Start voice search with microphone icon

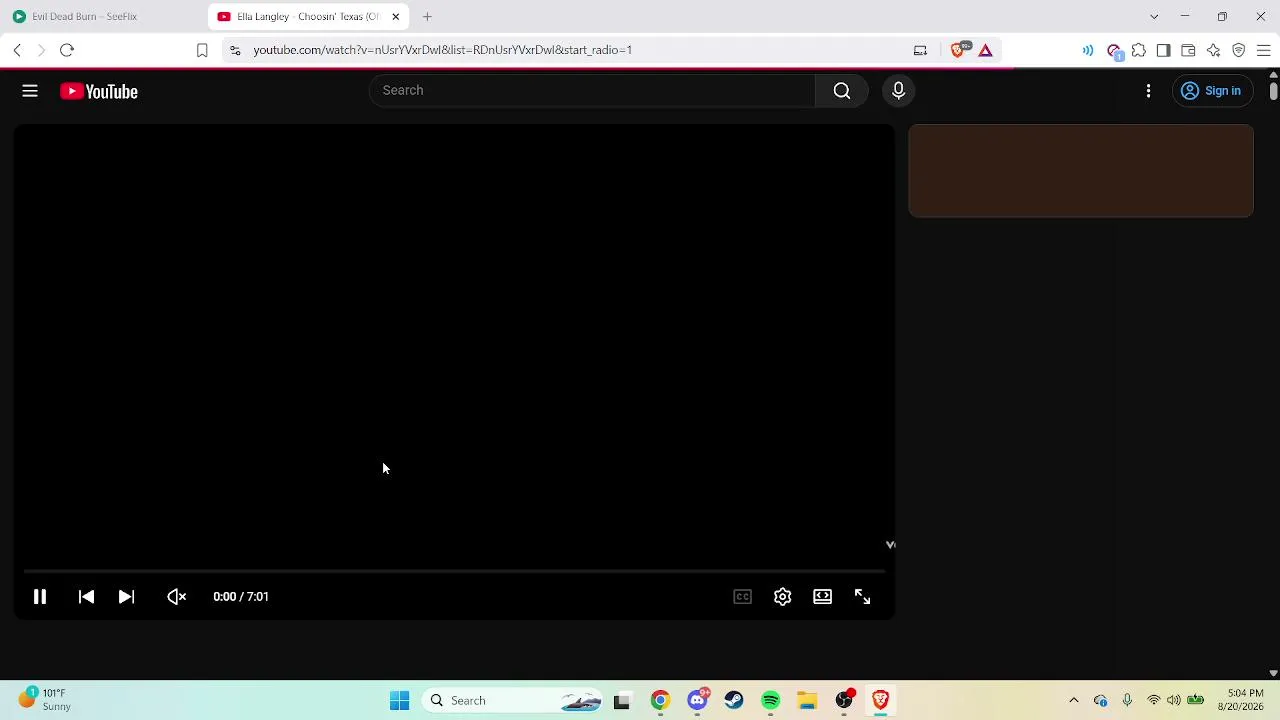[898, 91]
